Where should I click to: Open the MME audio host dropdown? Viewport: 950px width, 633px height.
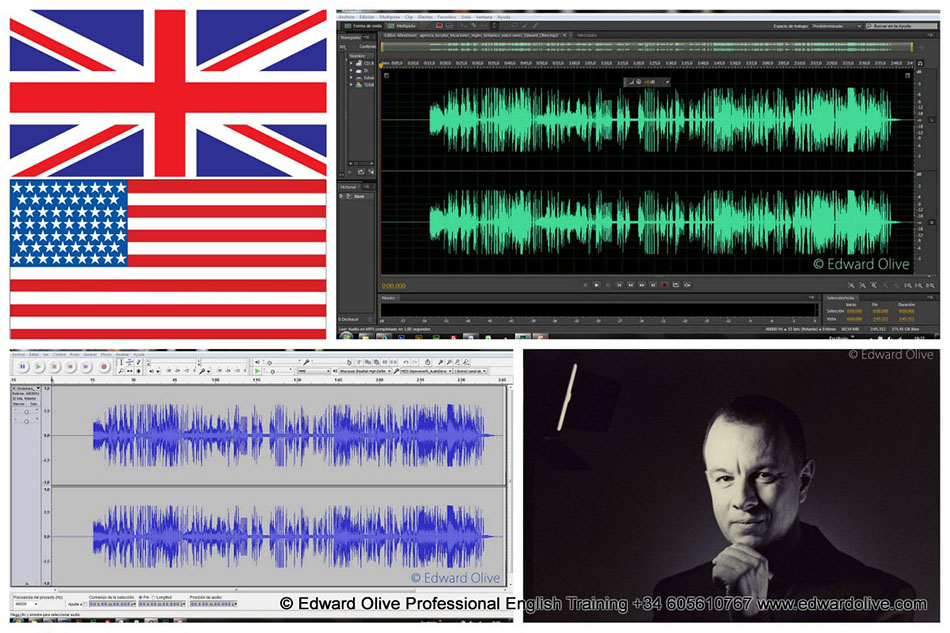(x=313, y=371)
